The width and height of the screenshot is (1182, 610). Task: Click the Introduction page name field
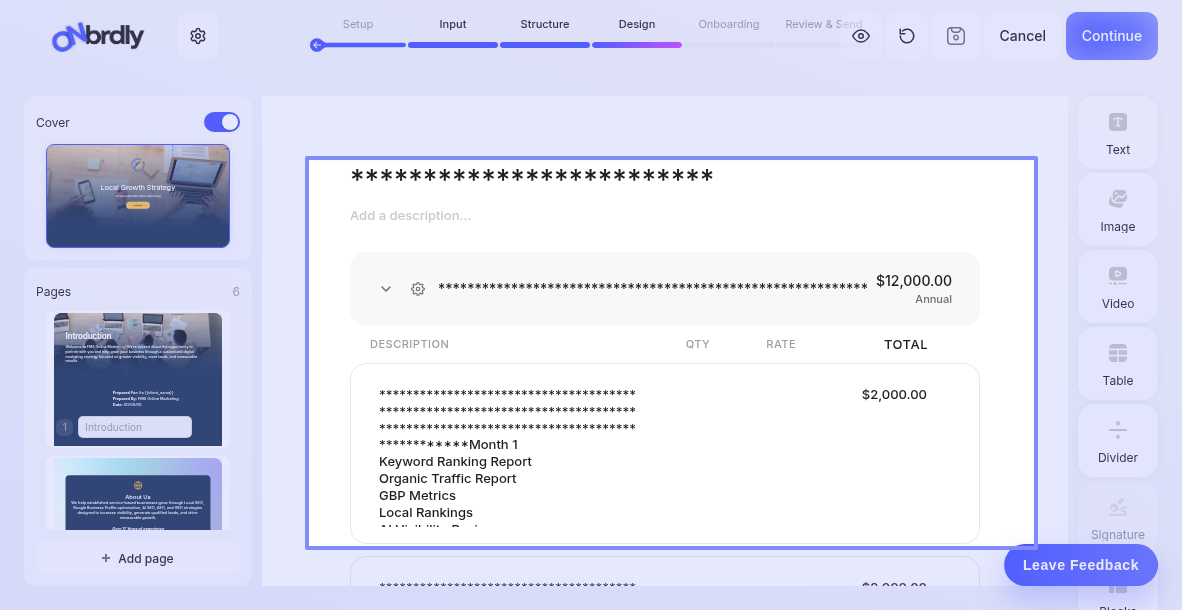[135, 427]
